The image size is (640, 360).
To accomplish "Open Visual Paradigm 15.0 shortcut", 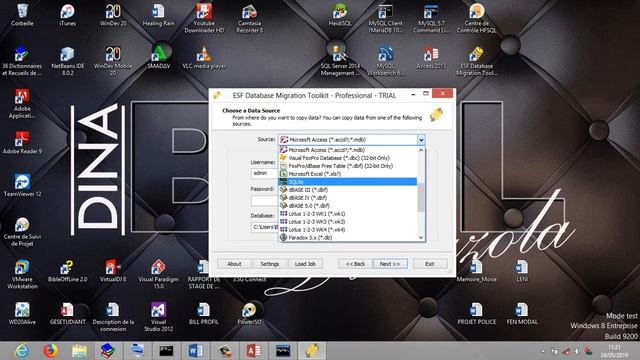I will 158,274.
